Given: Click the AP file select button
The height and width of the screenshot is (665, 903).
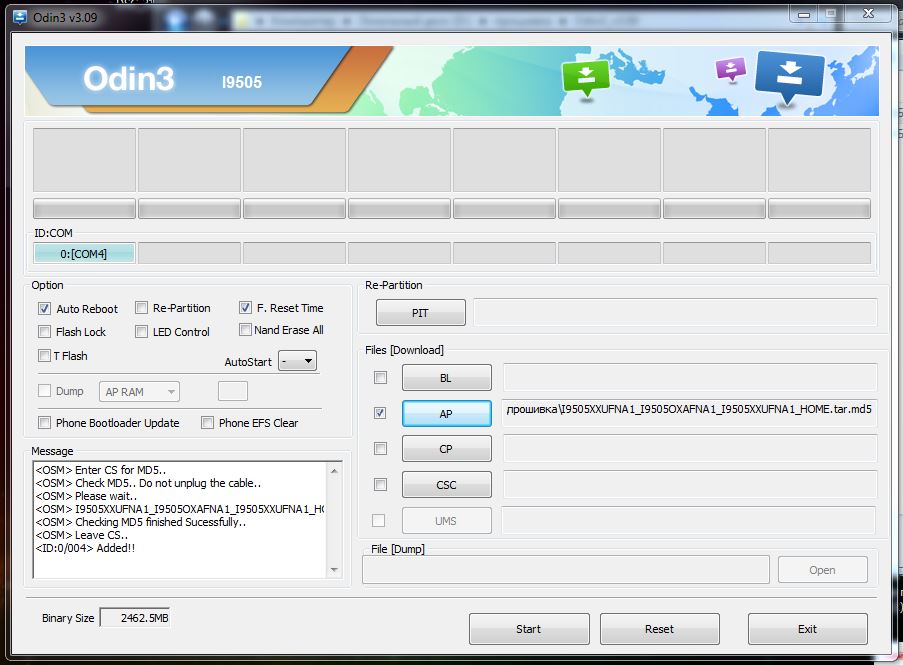Looking at the screenshot, I should pyautogui.click(x=446, y=413).
